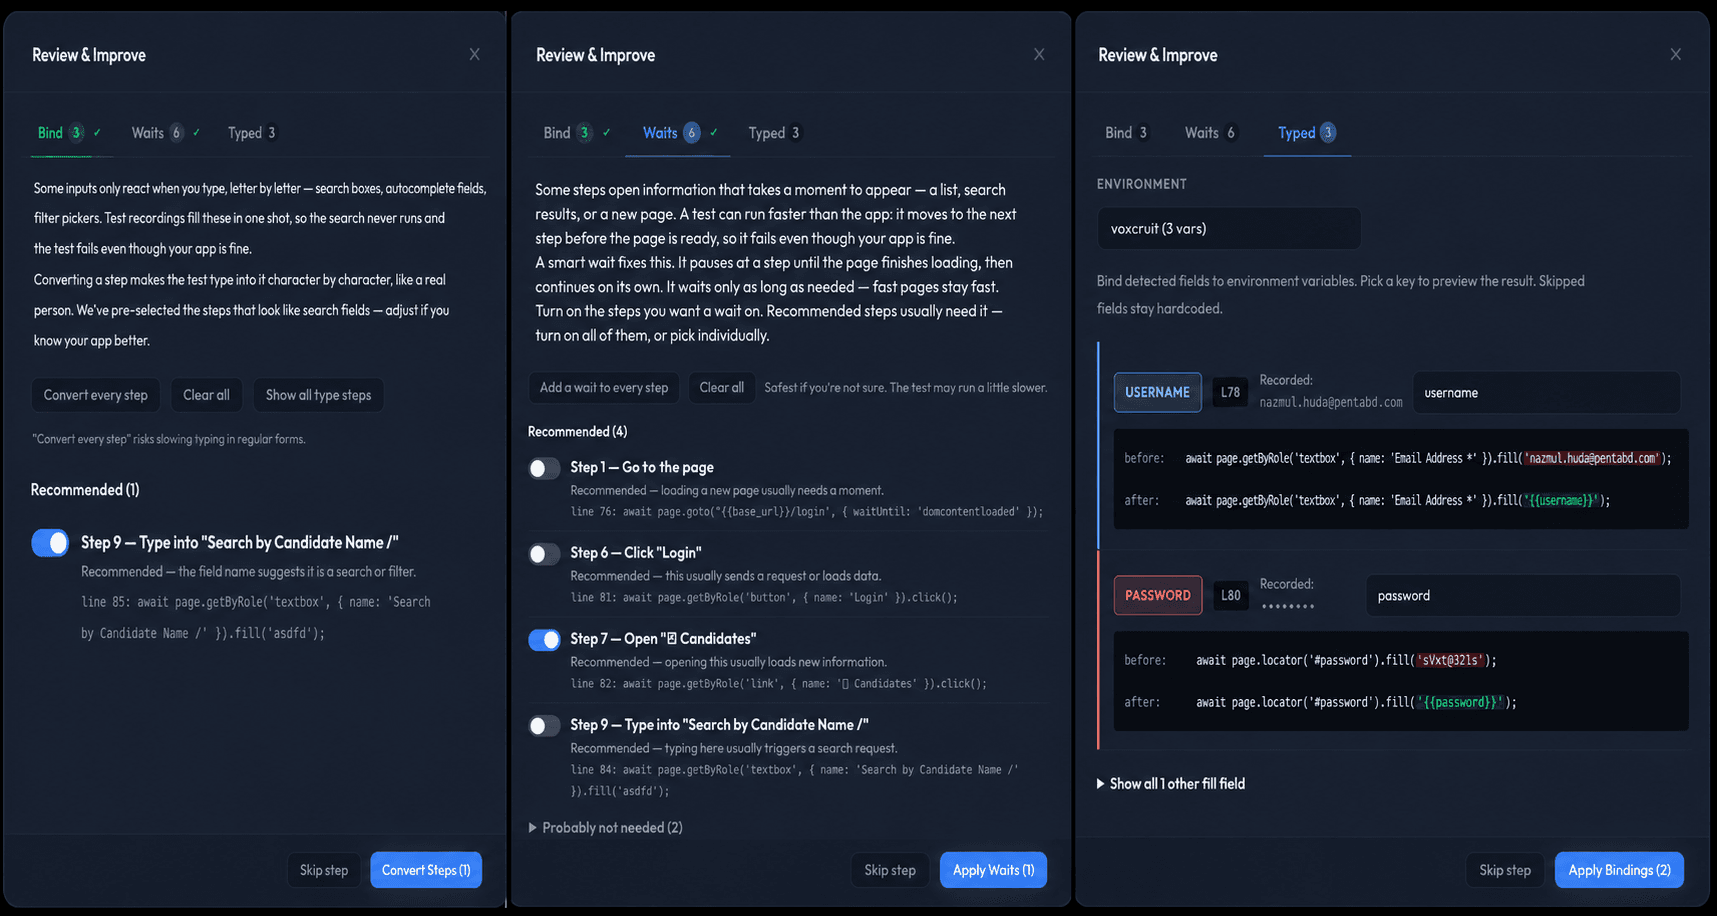Enable wait for Step 1 Go to the page
Image resolution: width=1717 pixels, height=916 pixels.
[x=544, y=468]
